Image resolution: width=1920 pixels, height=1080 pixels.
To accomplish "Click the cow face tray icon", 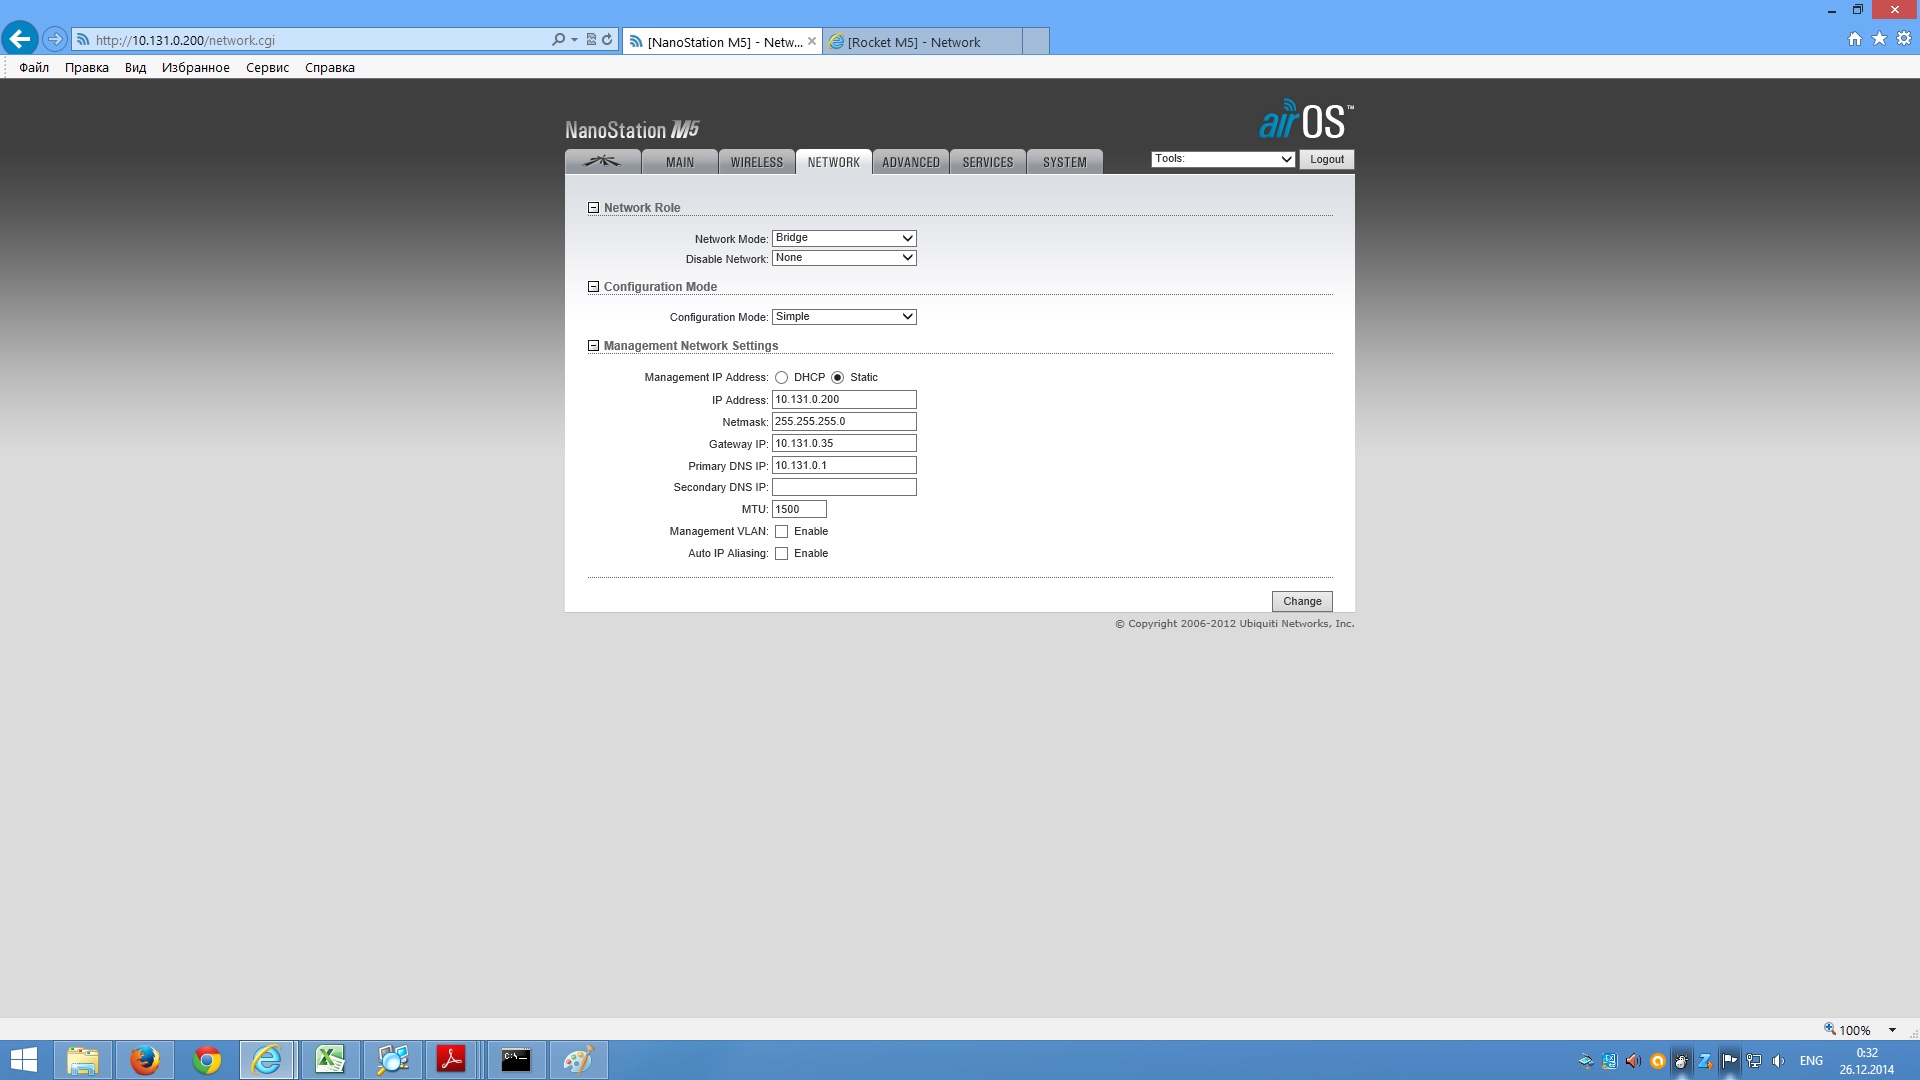I will 1681,1061.
